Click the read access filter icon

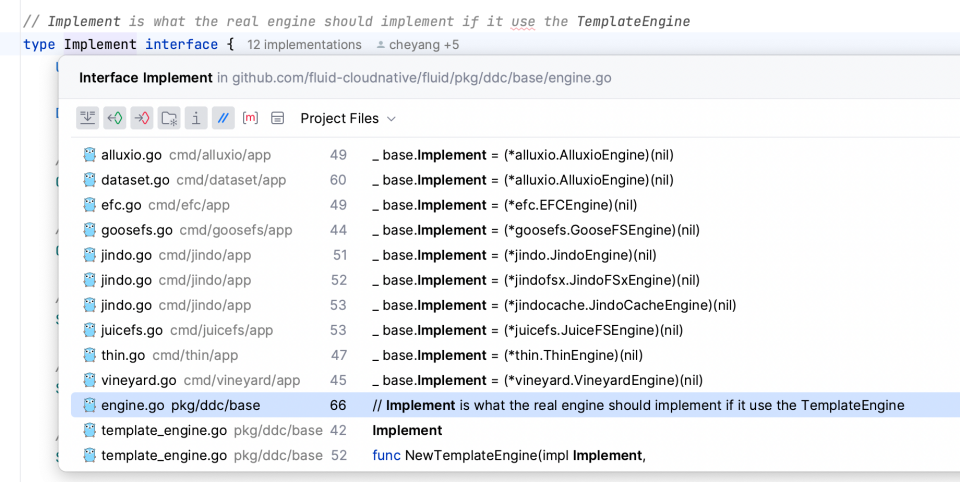[115, 118]
